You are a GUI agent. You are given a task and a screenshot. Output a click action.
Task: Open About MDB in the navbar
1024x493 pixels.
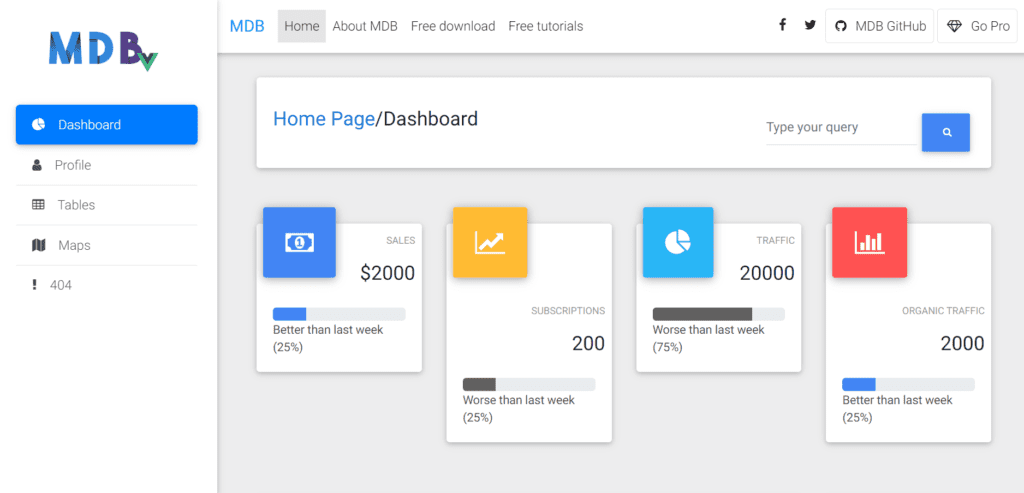tap(365, 26)
